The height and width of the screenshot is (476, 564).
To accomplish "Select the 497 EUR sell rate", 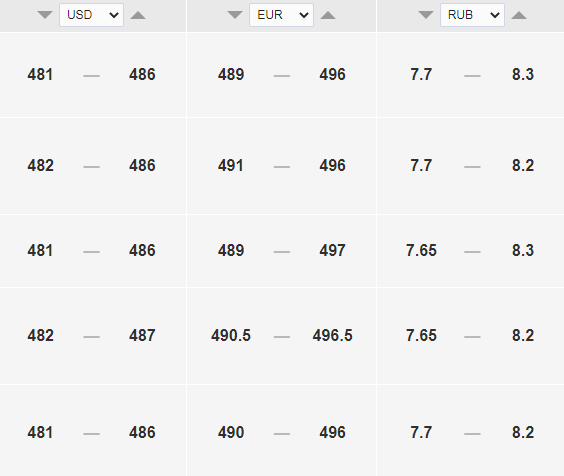I will point(332,250).
